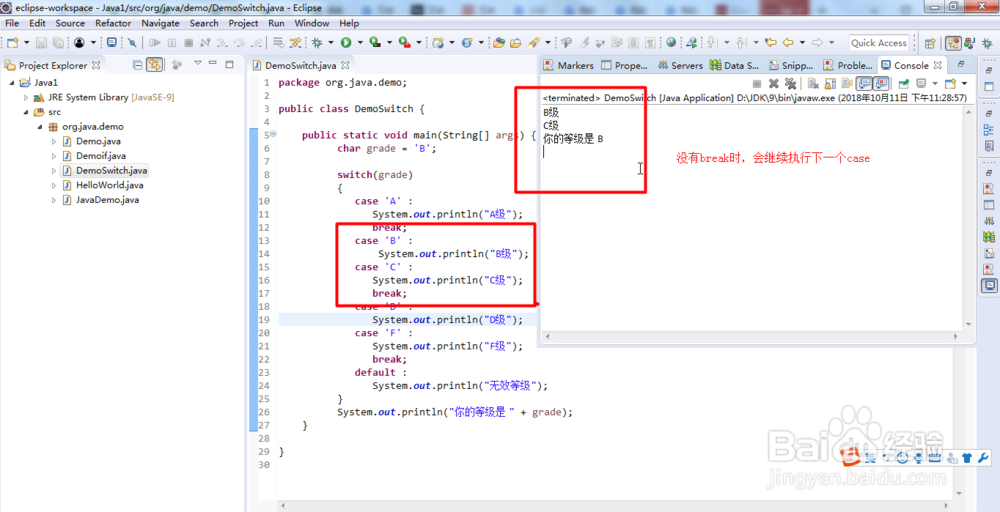Open the Project Explorer view menu
The height and width of the screenshot is (512, 1000).
click(x=197, y=63)
